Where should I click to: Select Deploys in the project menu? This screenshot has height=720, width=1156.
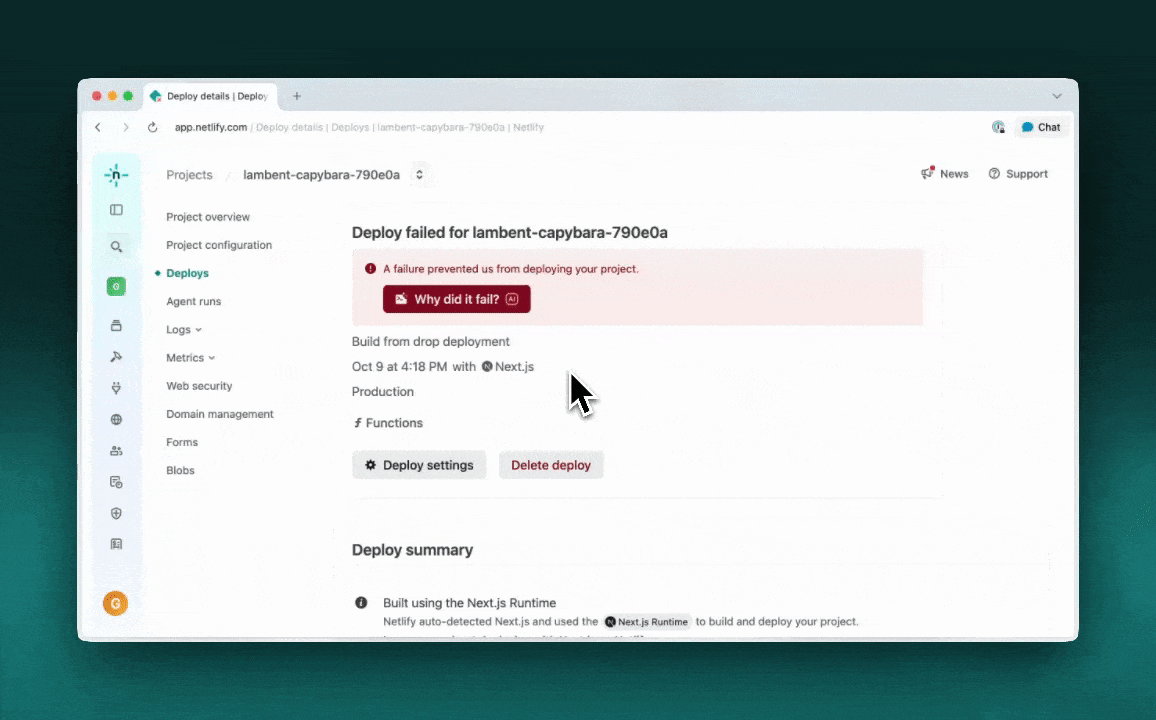(187, 273)
